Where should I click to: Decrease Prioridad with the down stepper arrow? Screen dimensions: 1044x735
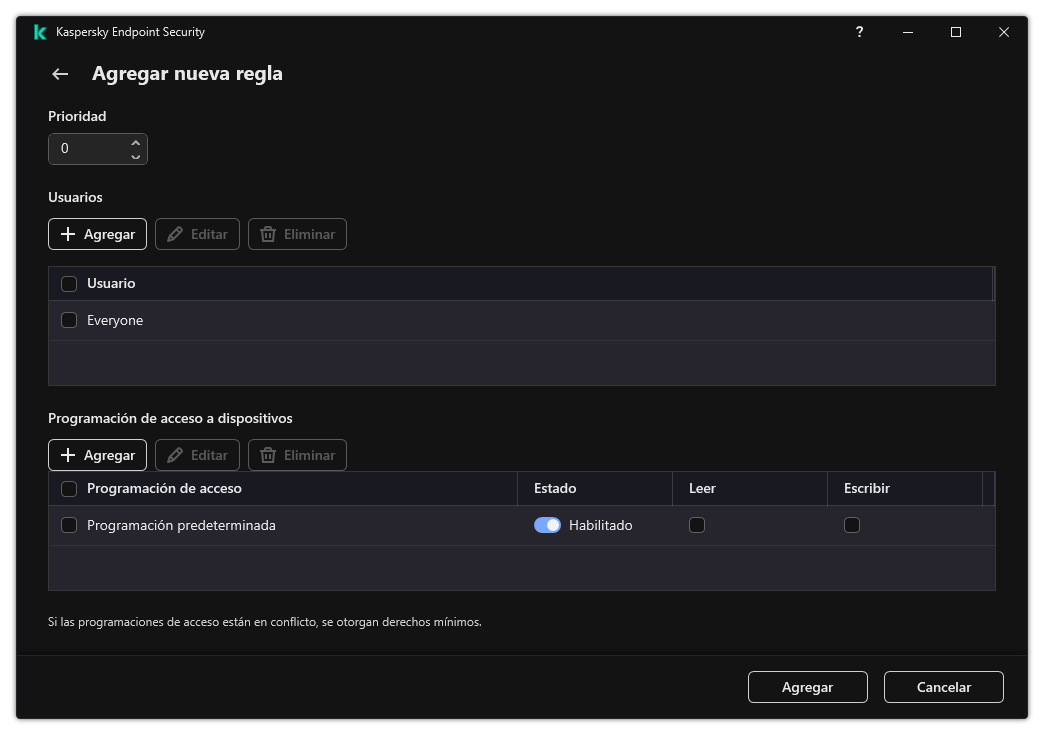tap(135, 155)
